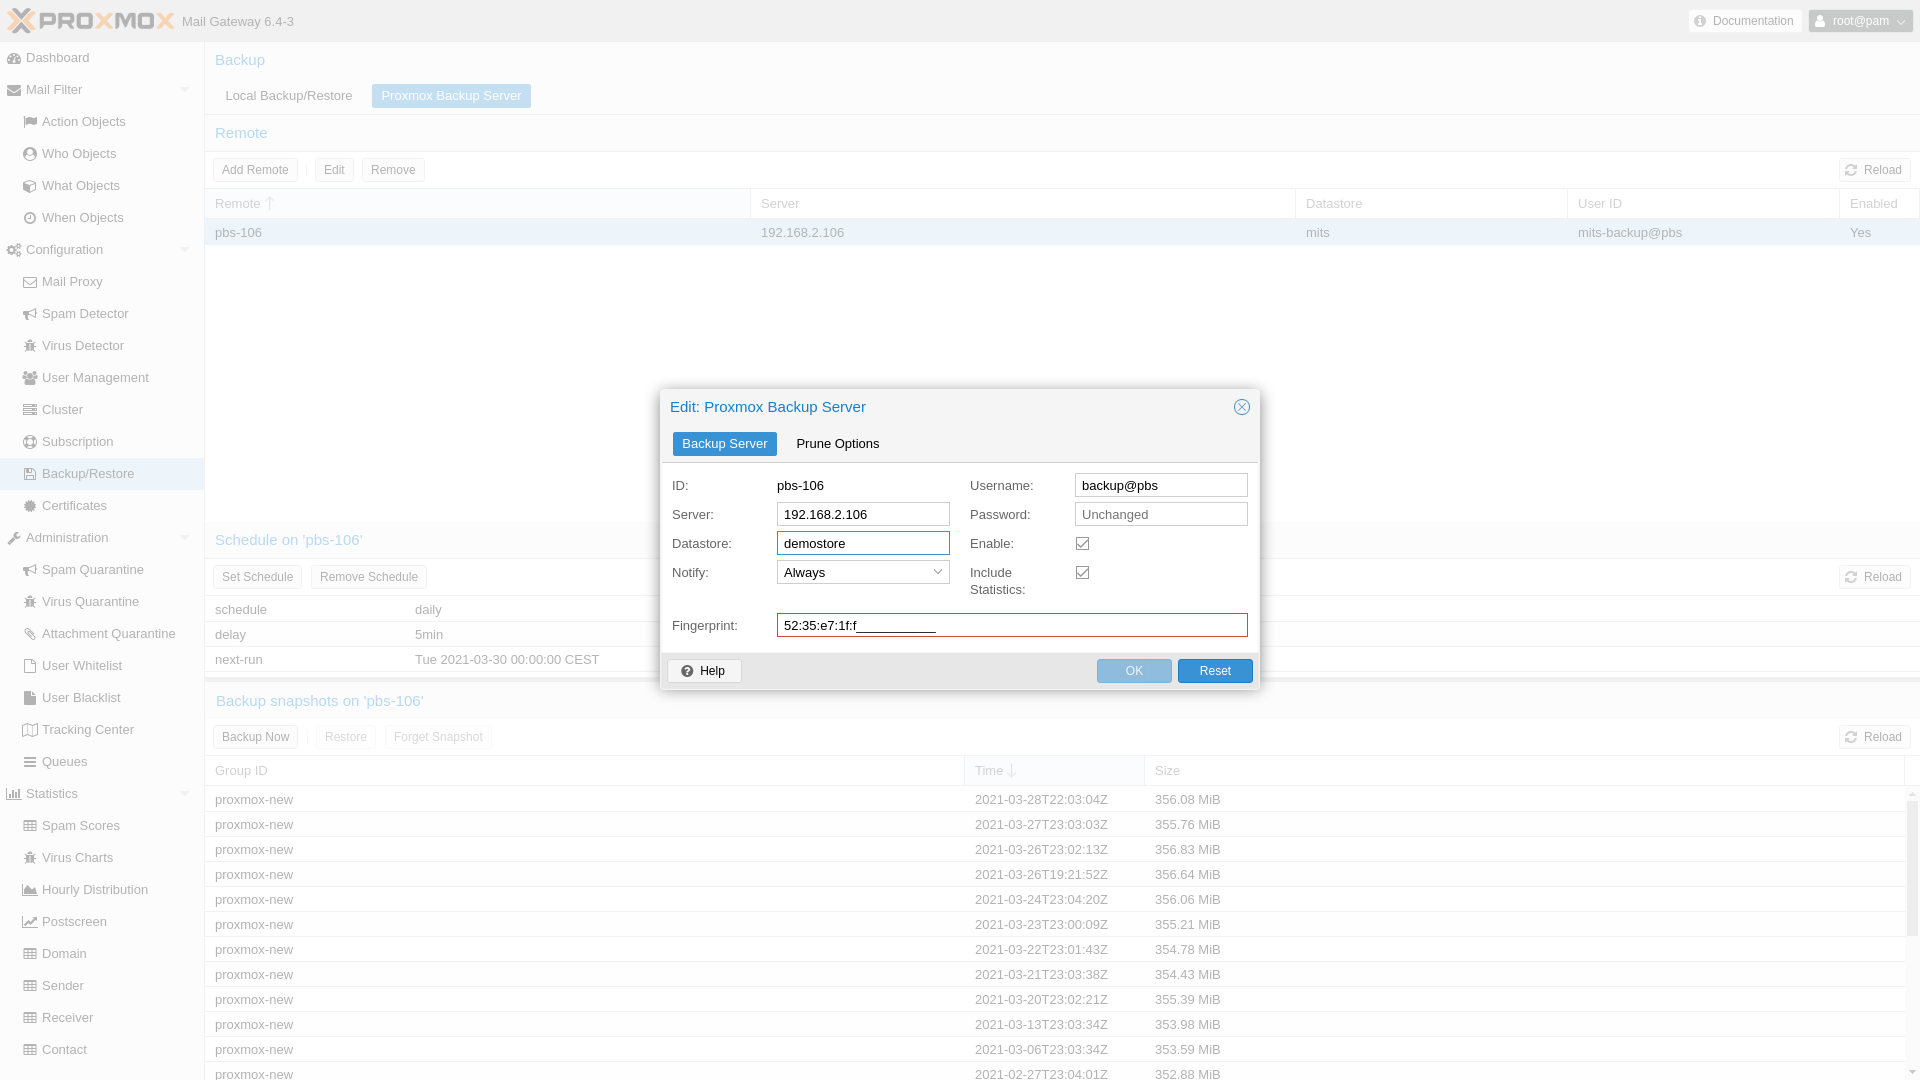Click the Subscription lifebuoy icon
This screenshot has height=1080, width=1920.
pyautogui.click(x=30, y=442)
